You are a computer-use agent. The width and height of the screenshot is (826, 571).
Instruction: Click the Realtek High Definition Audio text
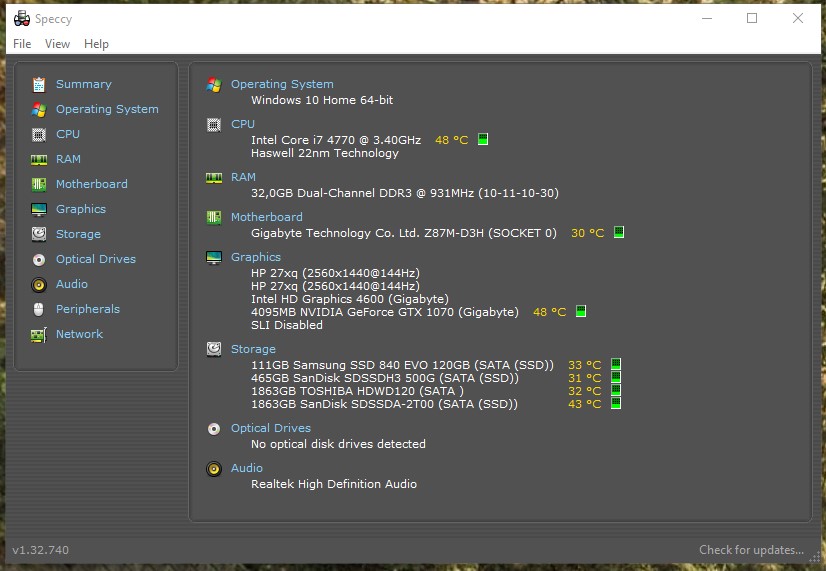(333, 484)
